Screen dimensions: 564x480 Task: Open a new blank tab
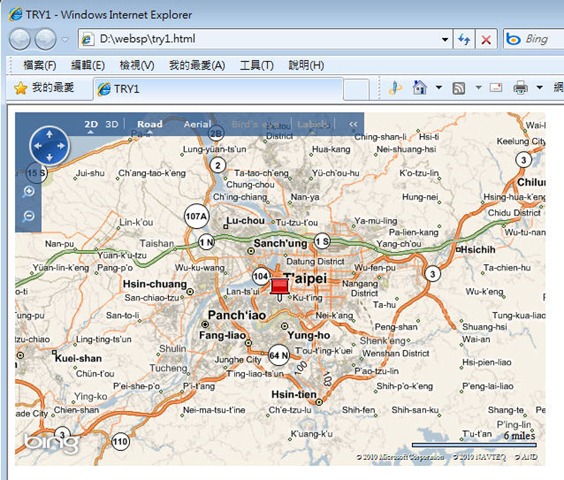pos(356,90)
